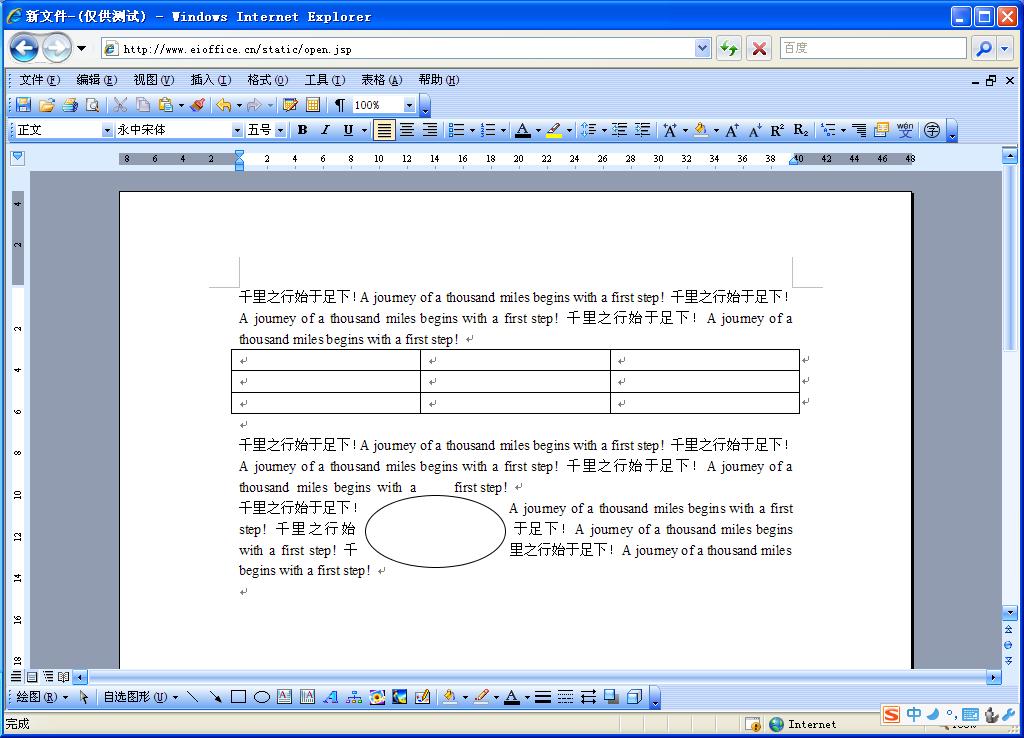The height and width of the screenshot is (738, 1024).
Task: Open the 视图 (View) menu
Action: [153, 80]
